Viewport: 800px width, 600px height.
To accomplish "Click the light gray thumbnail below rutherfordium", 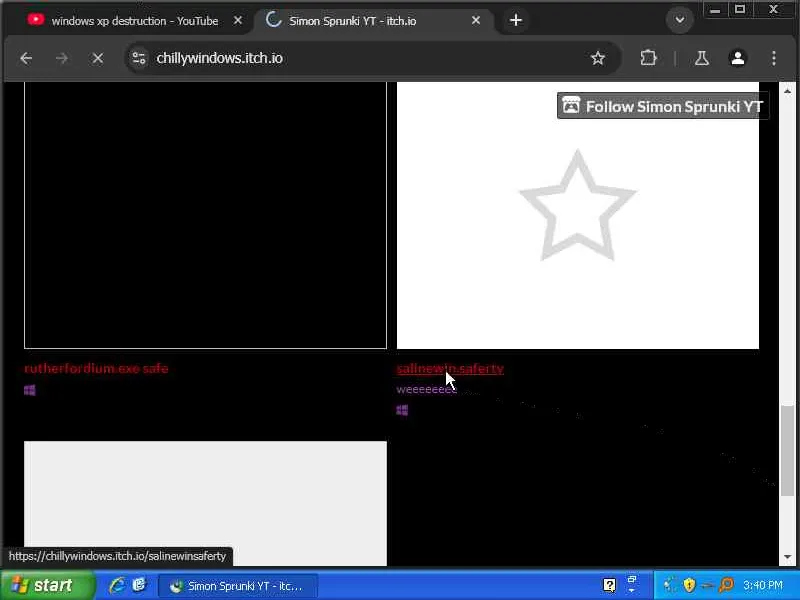I will [205, 503].
